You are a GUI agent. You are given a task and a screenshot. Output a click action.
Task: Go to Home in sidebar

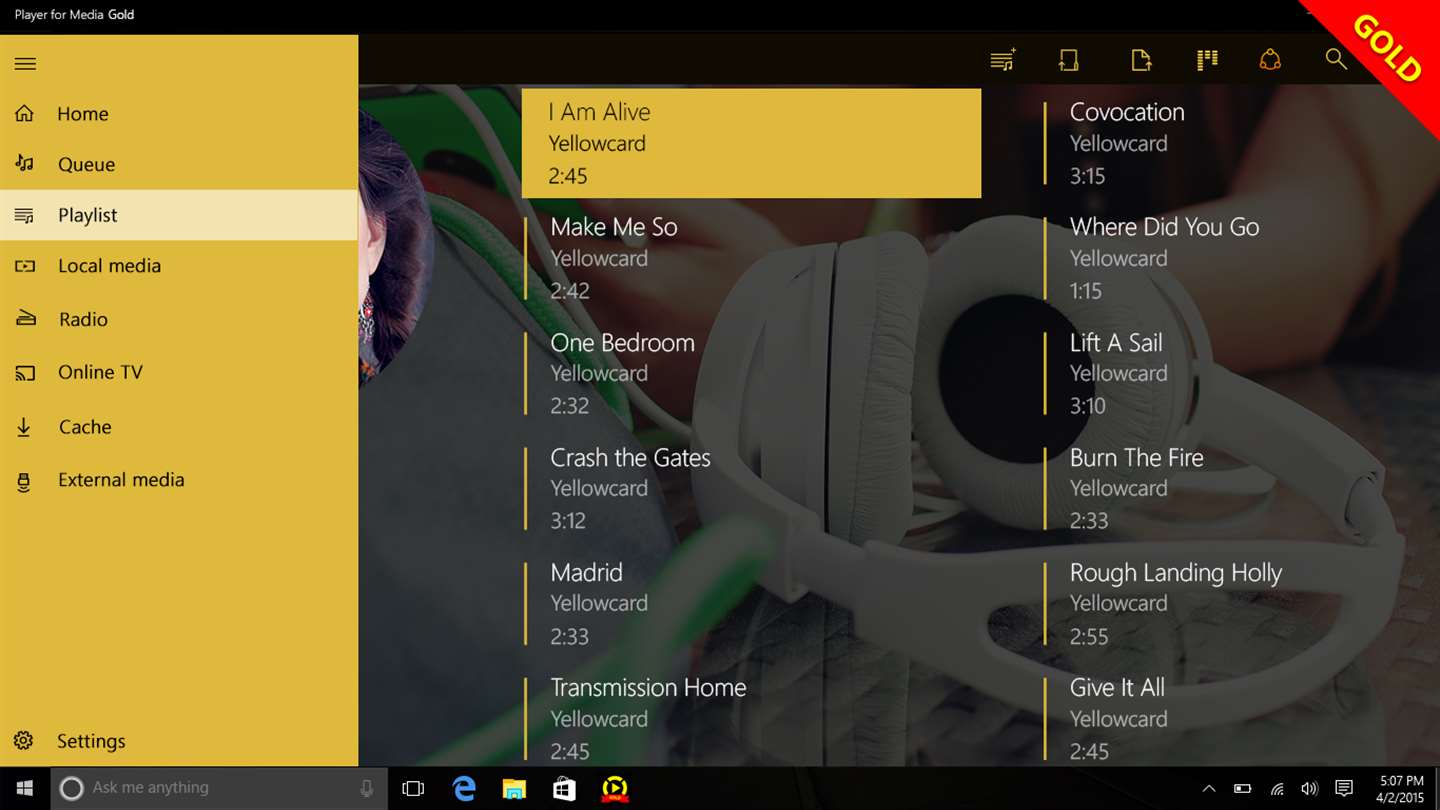point(179,114)
